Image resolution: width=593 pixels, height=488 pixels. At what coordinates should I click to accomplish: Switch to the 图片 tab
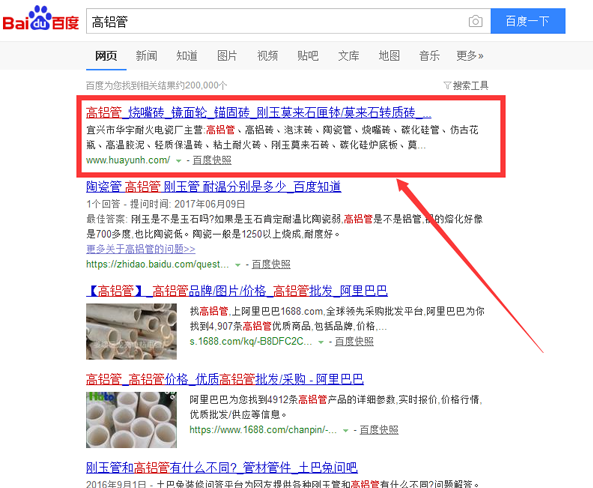pyautogui.click(x=227, y=56)
